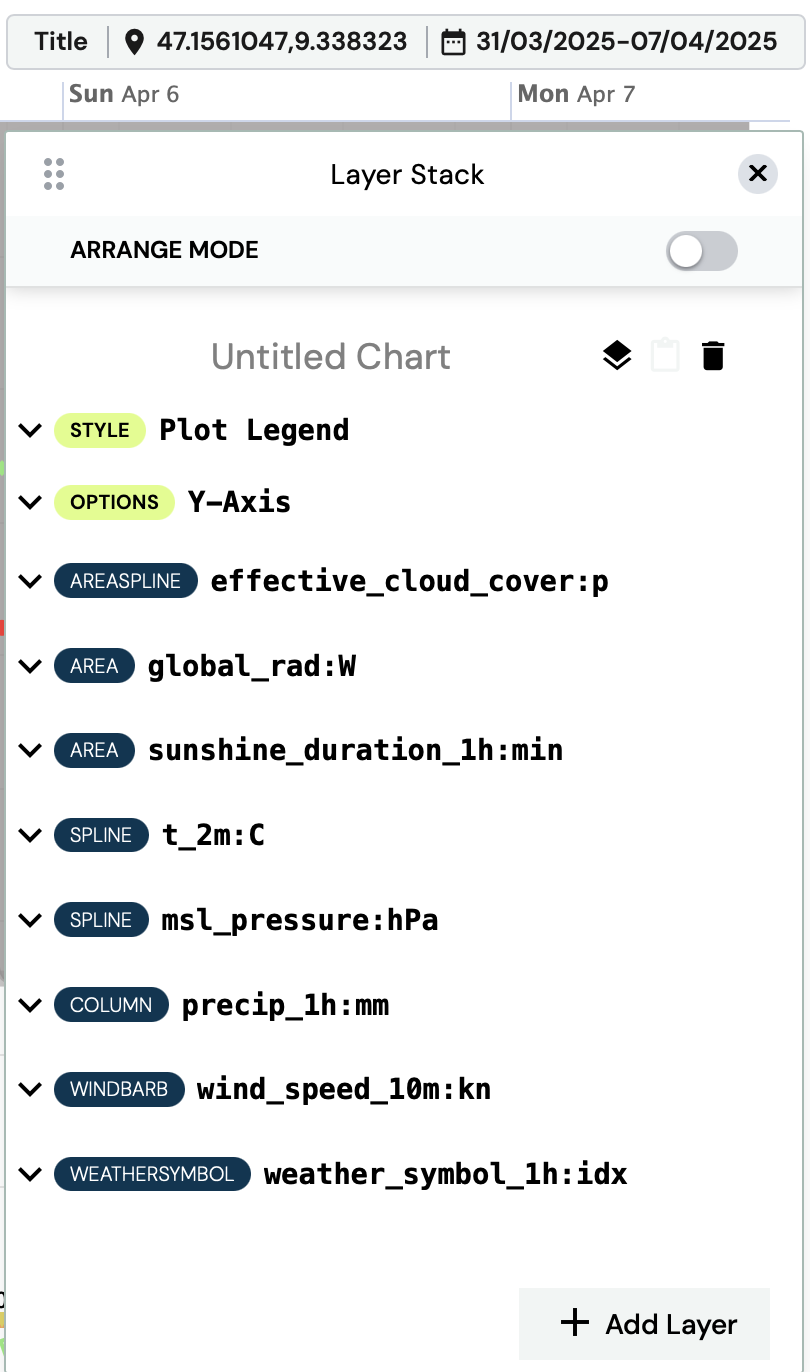Open the Title button in the top bar
The height and width of the screenshot is (1372, 810).
click(x=61, y=41)
